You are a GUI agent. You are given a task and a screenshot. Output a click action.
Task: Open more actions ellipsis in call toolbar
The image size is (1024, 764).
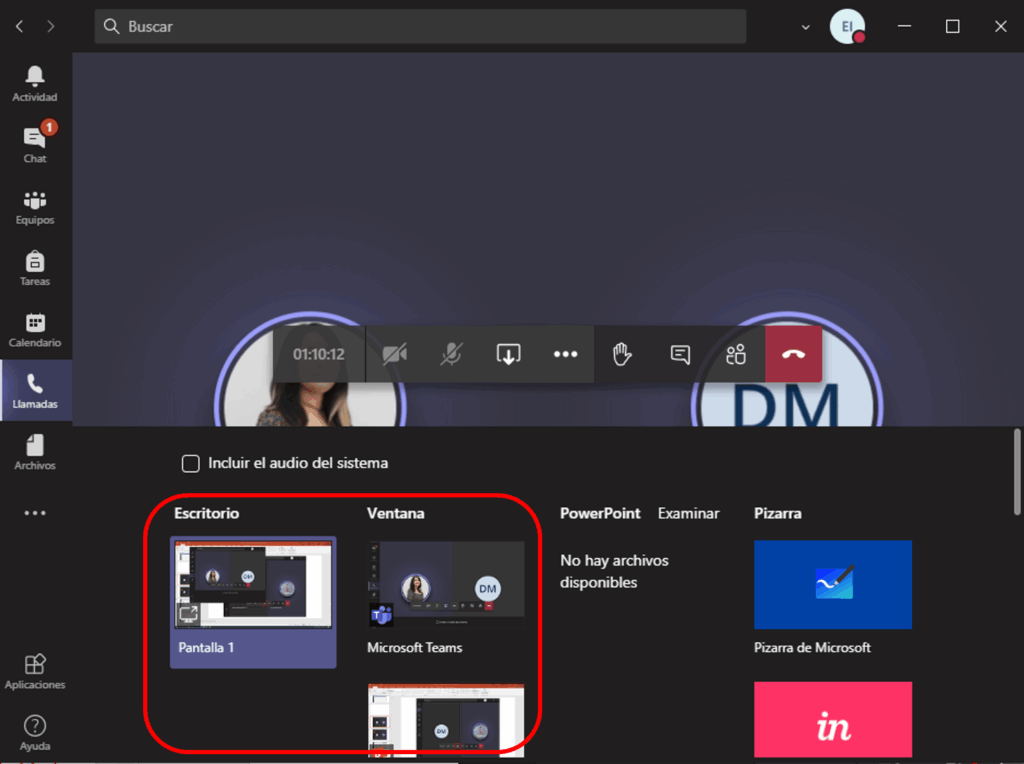click(566, 354)
